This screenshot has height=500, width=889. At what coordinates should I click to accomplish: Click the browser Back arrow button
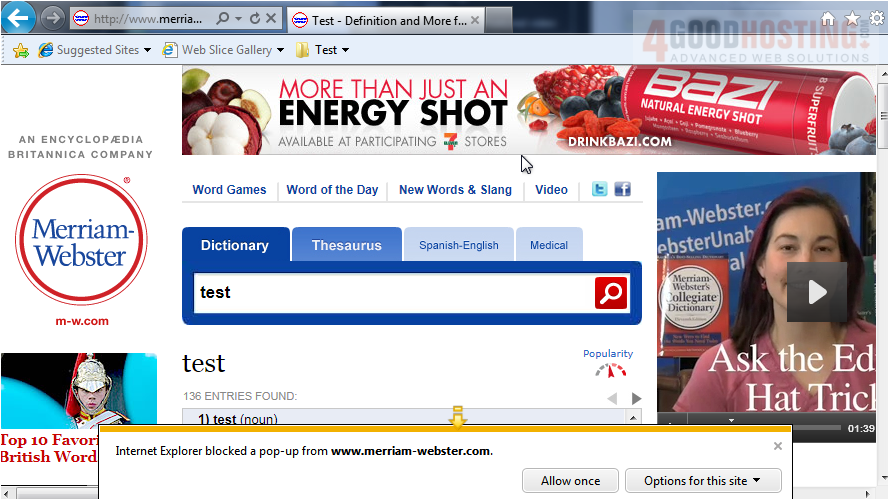pyautogui.click(x=19, y=18)
